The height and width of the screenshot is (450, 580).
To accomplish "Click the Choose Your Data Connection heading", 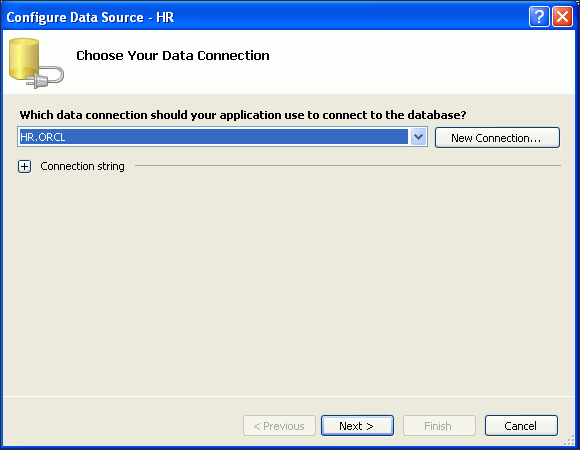I will tap(173, 55).
